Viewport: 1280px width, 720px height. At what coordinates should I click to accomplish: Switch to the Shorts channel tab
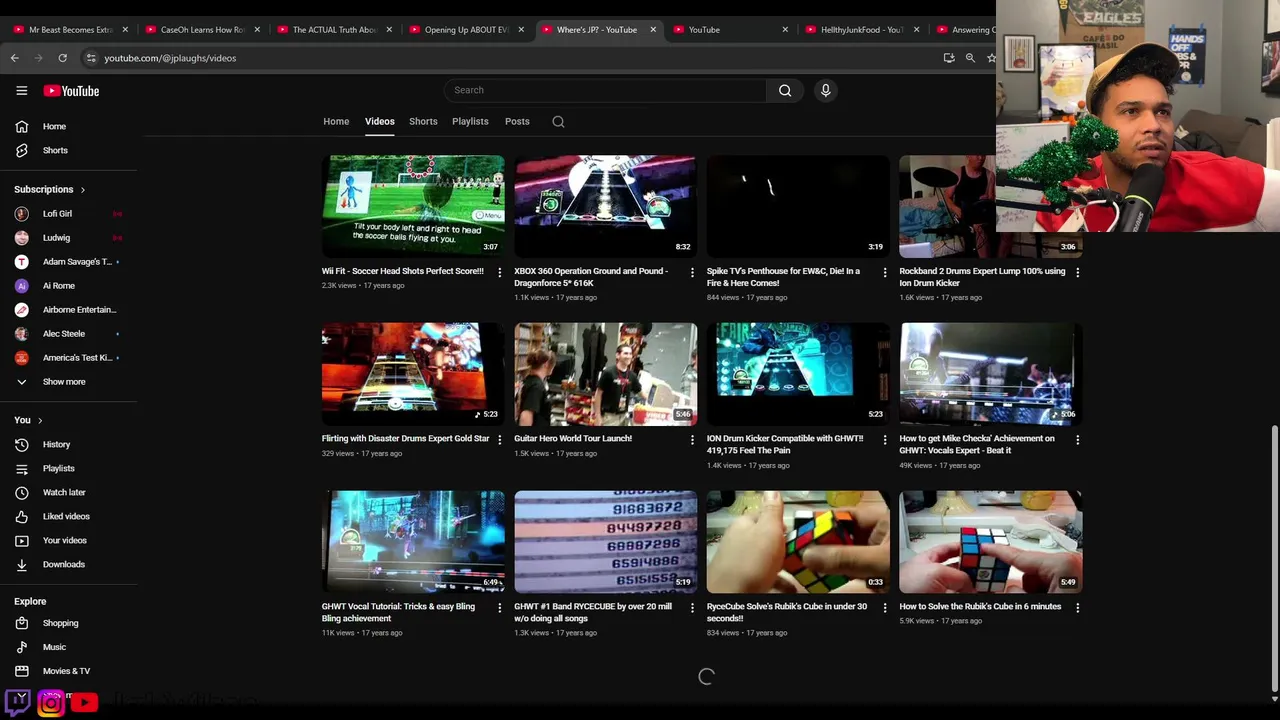tap(423, 122)
